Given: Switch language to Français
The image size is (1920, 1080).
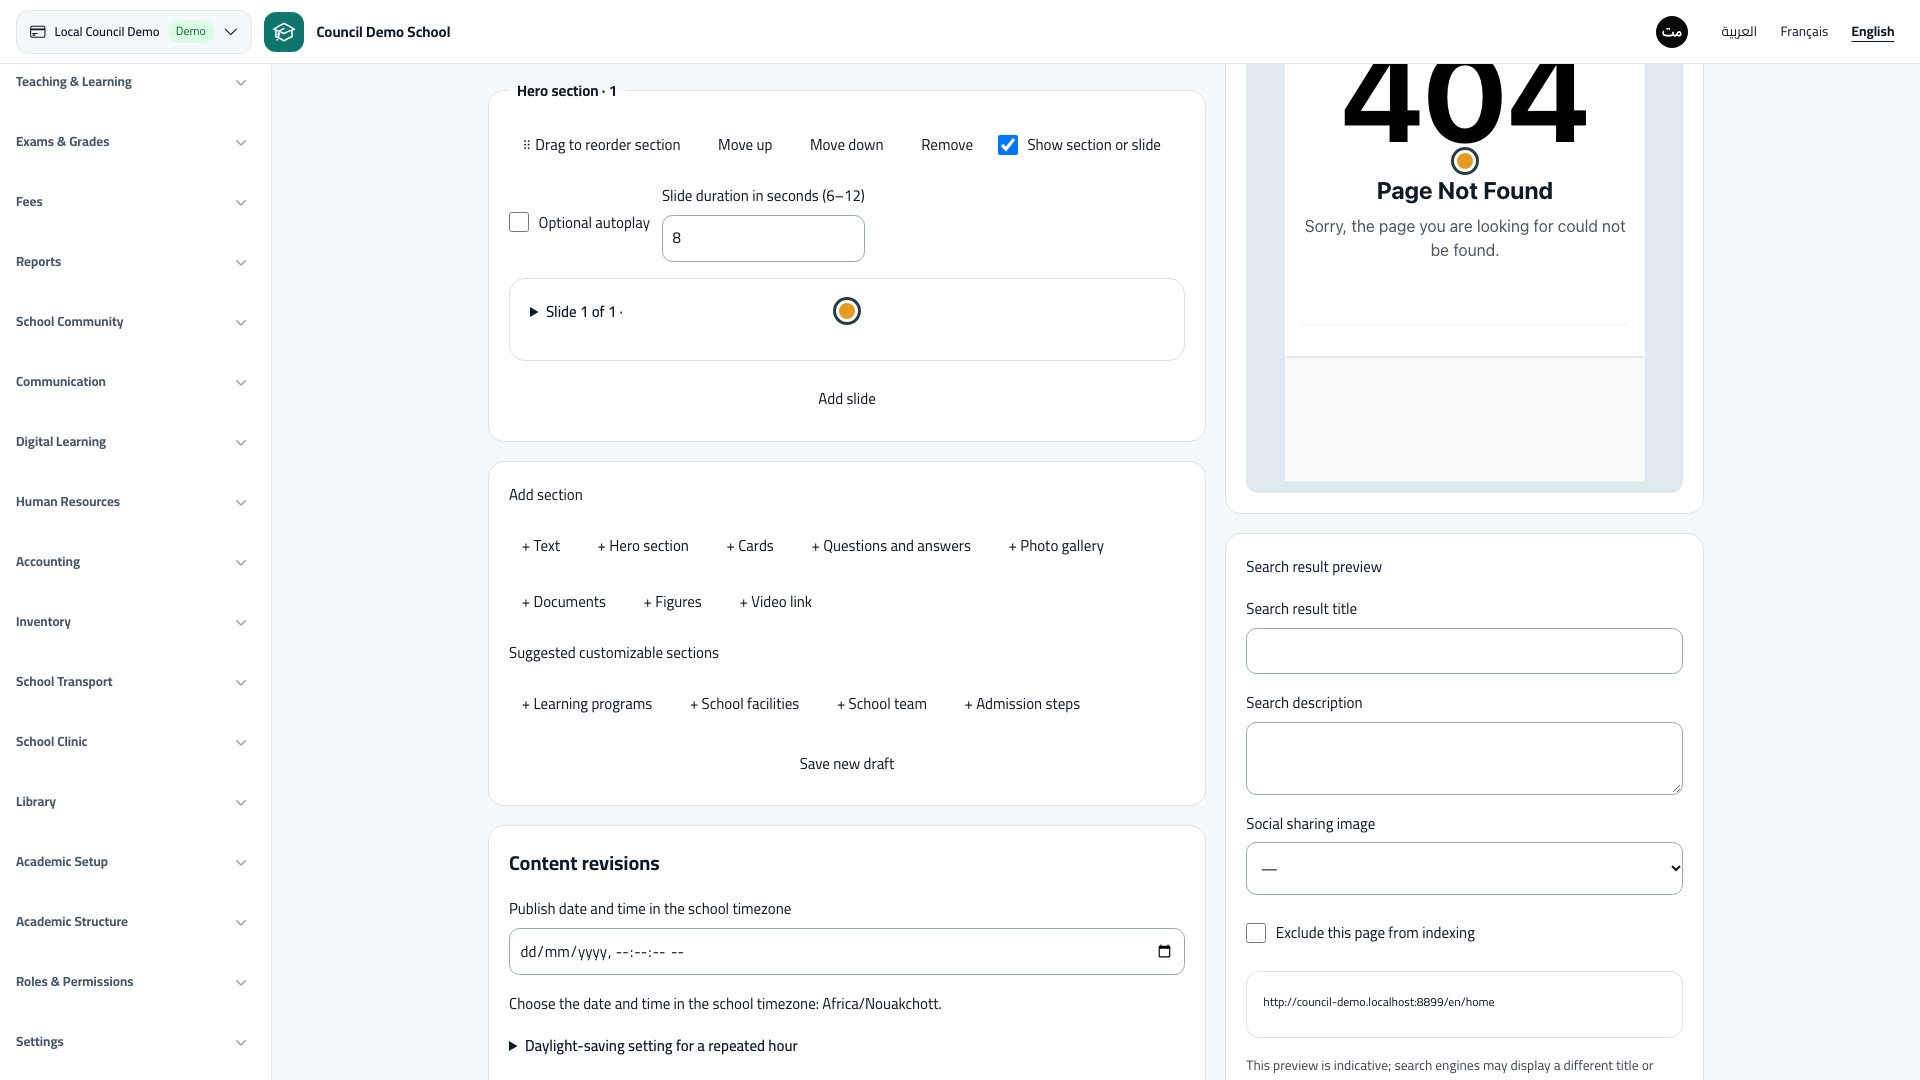Looking at the screenshot, I should point(1803,32).
